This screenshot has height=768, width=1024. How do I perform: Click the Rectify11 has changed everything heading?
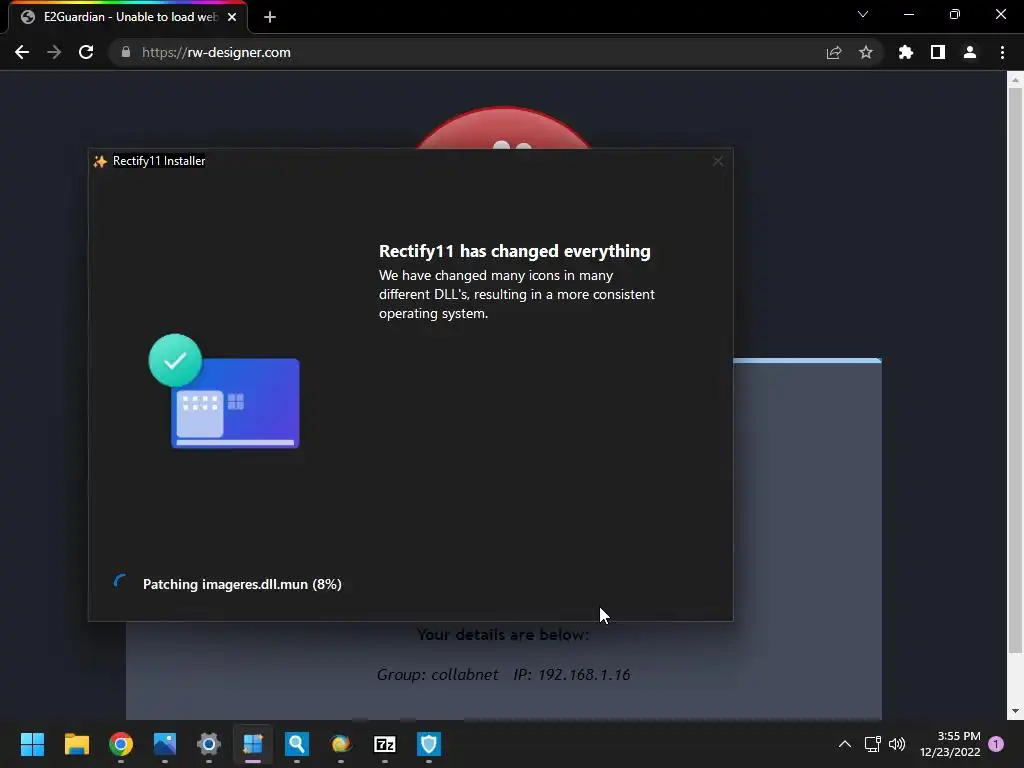coord(515,251)
